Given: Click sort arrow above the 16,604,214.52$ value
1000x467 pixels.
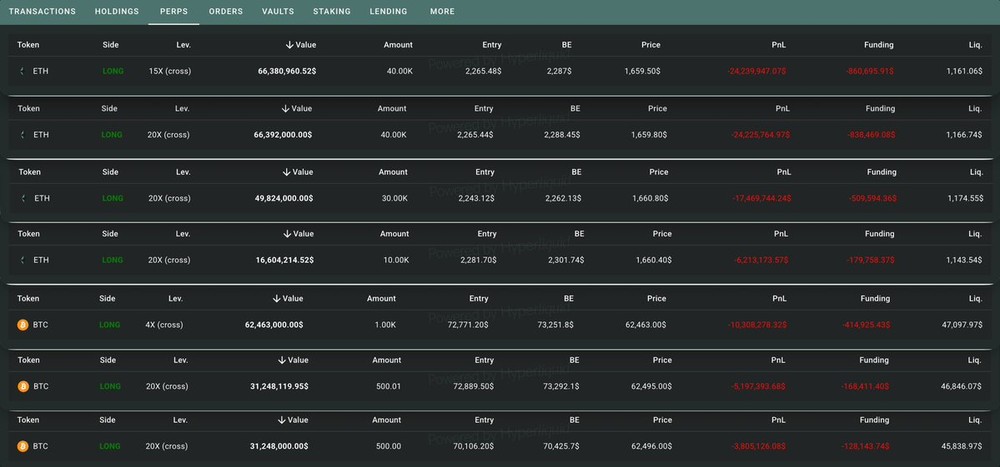Looking at the screenshot, I should pyautogui.click(x=287, y=234).
